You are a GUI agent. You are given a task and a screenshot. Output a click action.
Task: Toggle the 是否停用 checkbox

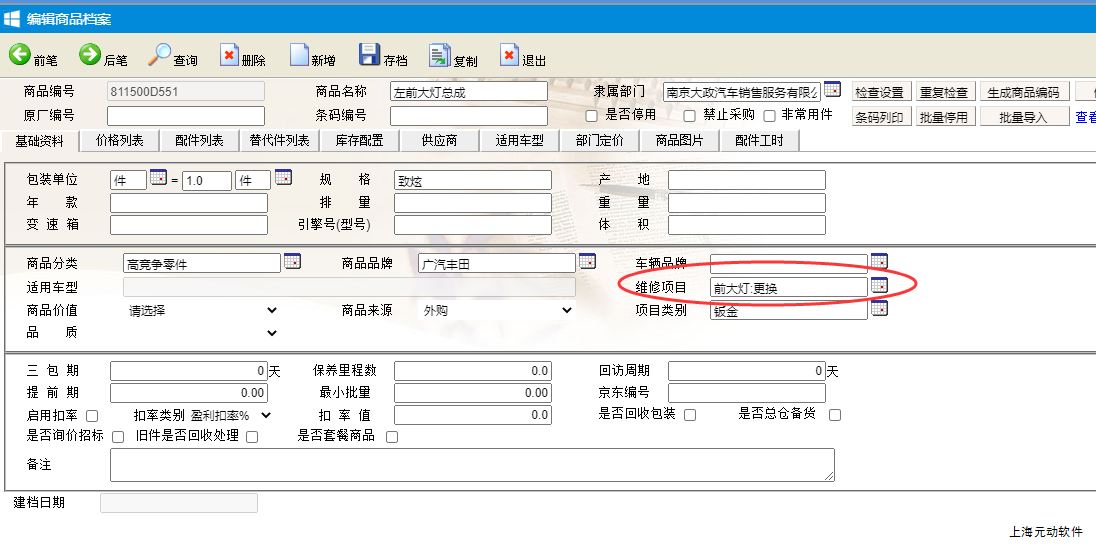point(592,116)
